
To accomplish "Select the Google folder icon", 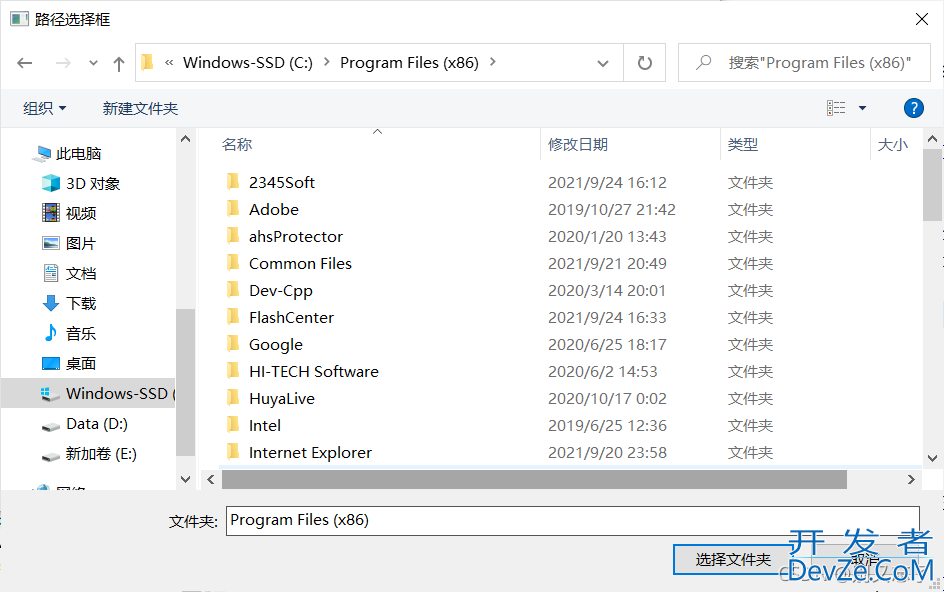I will click(x=233, y=343).
